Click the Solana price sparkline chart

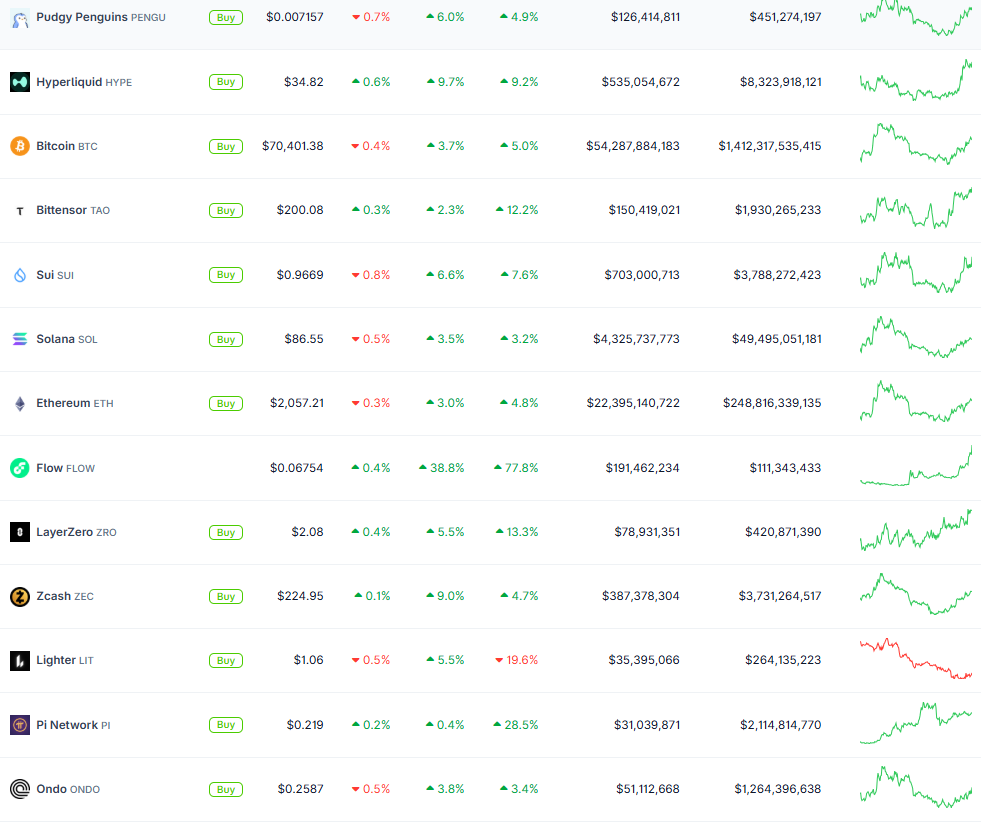coord(915,339)
